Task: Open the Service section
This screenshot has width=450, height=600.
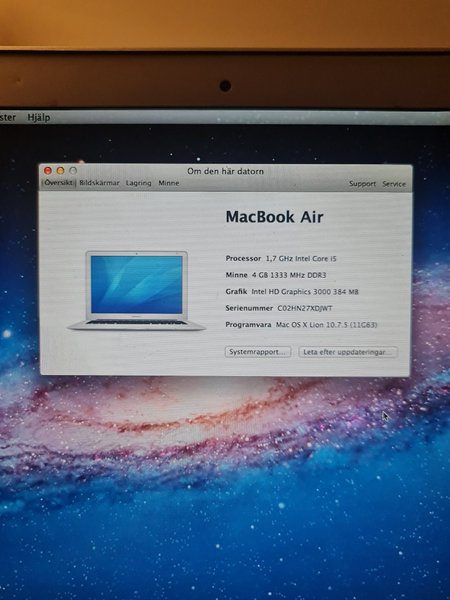Action: [x=394, y=184]
